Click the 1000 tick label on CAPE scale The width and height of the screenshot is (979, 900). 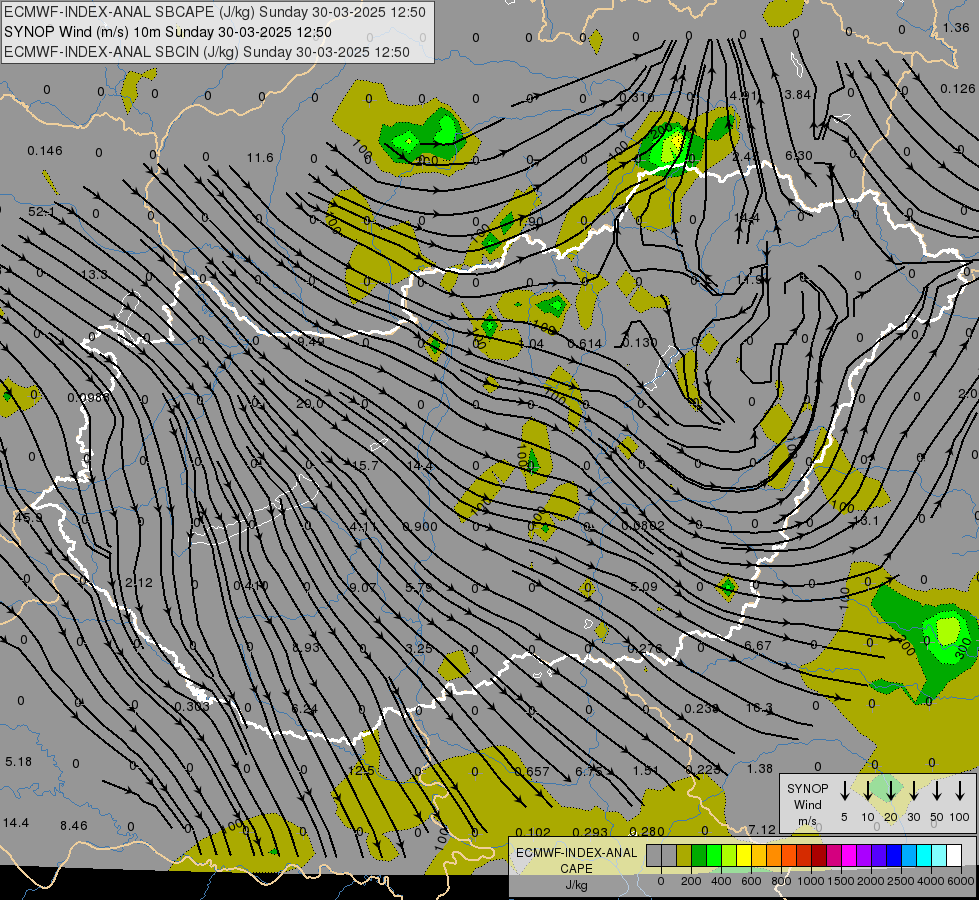tap(810, 881)
